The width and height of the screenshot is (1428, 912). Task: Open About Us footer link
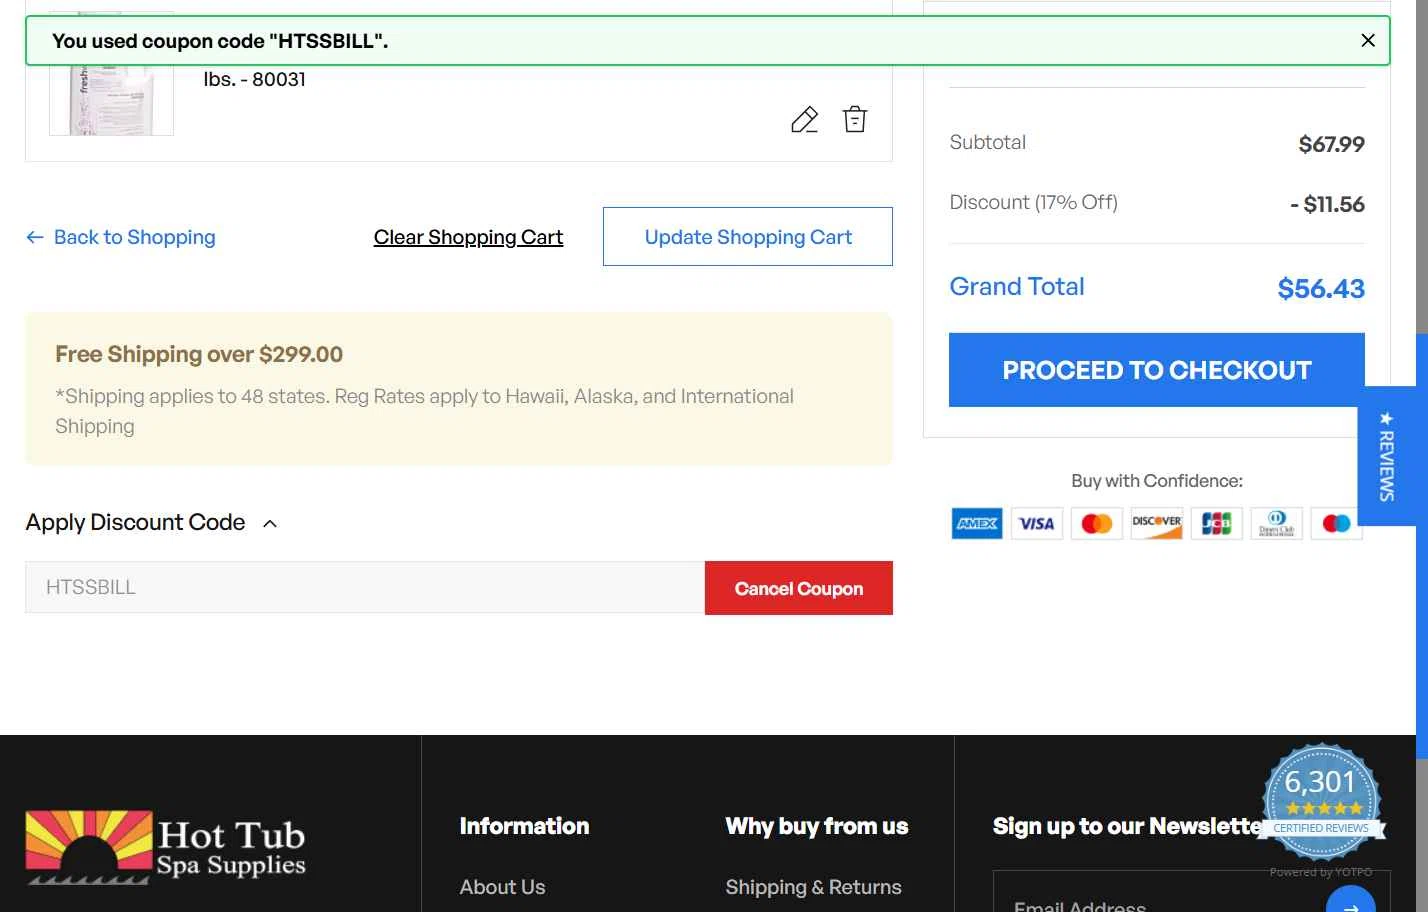502,887
